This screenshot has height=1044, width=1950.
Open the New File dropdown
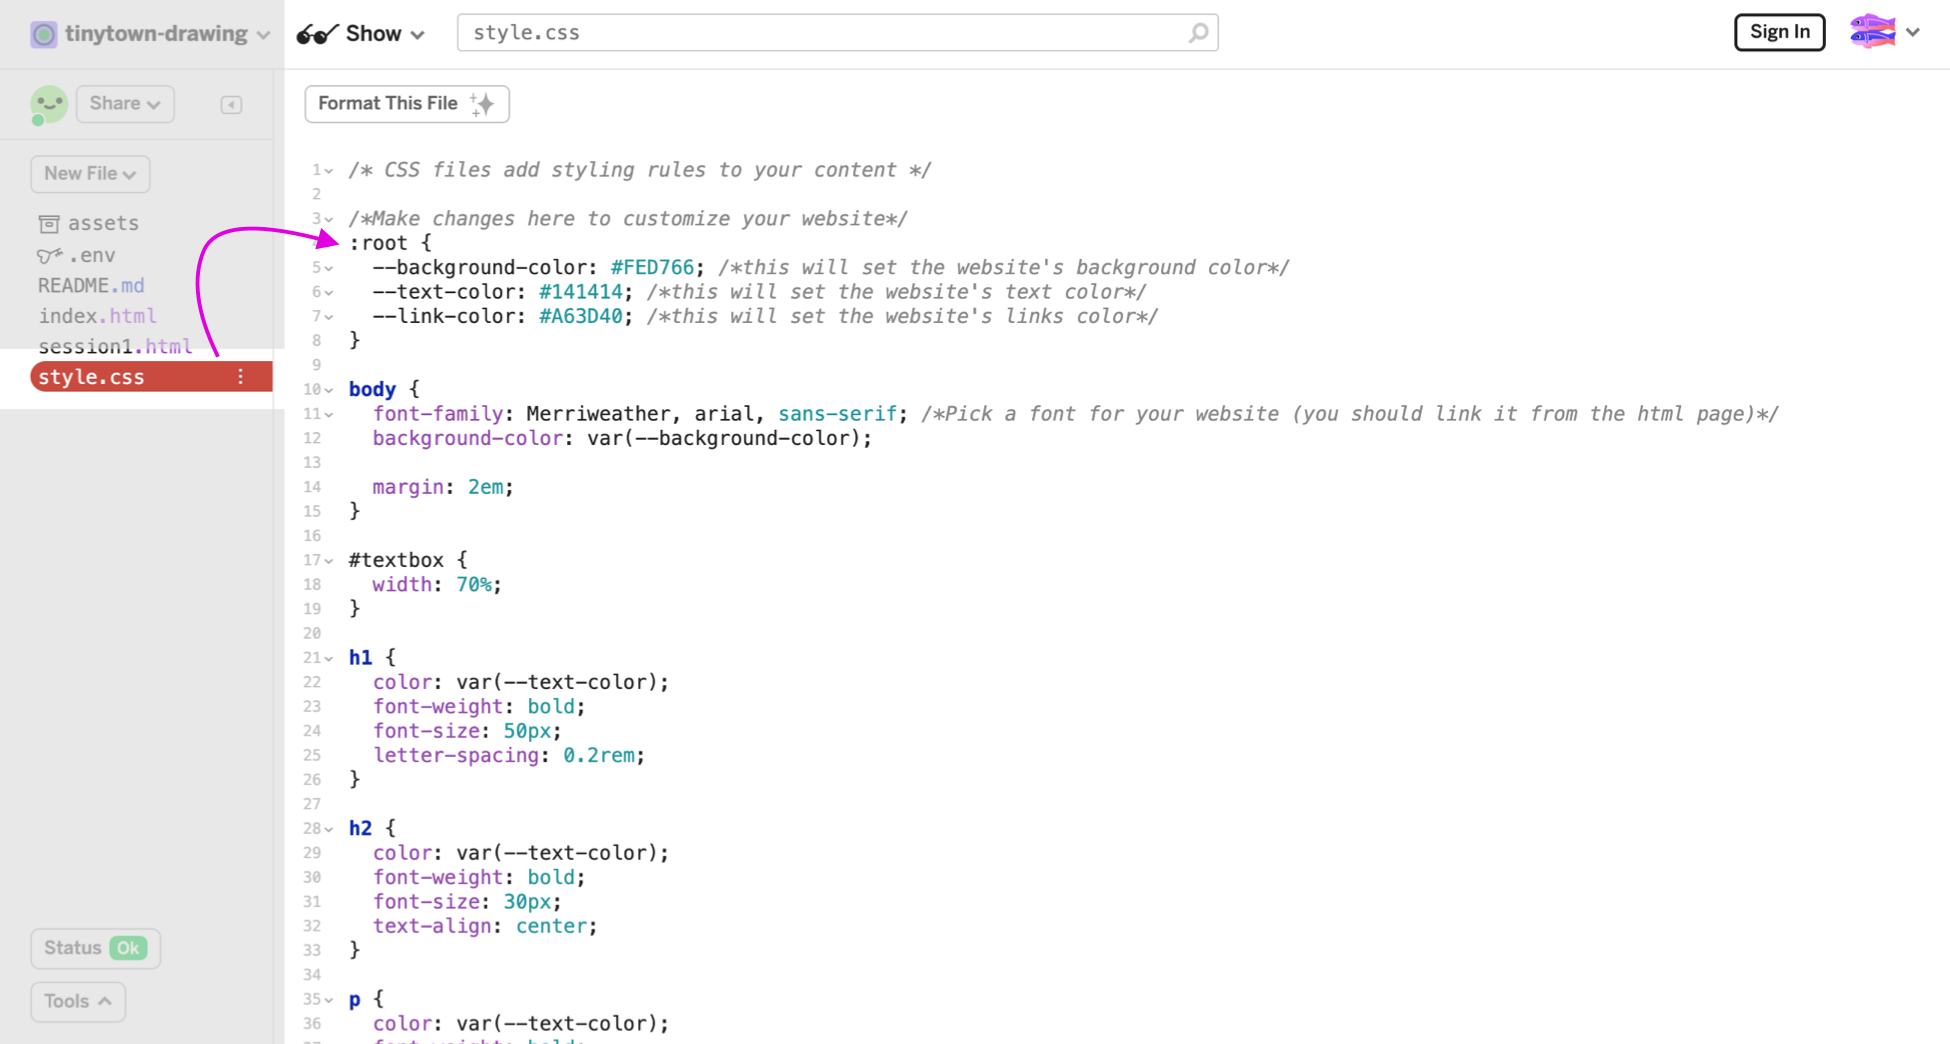click(x=90, y=174)
